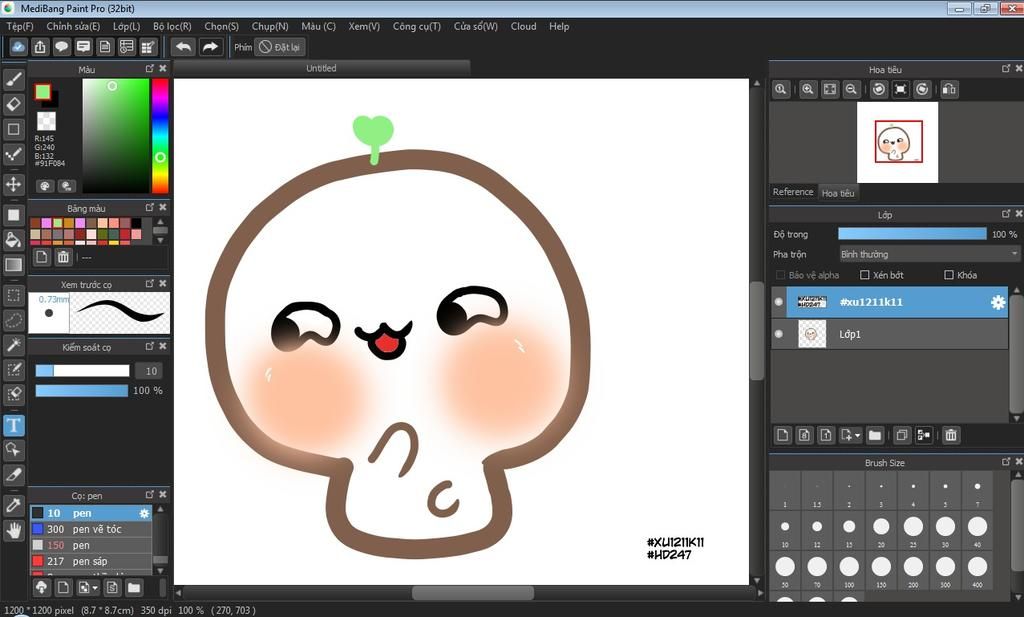Image resolution: width=1024 pixels, height=617 pixels.
Task: Enable the Khóa lock checkbox
Action: pyautogui.click(x=949, y=275)
